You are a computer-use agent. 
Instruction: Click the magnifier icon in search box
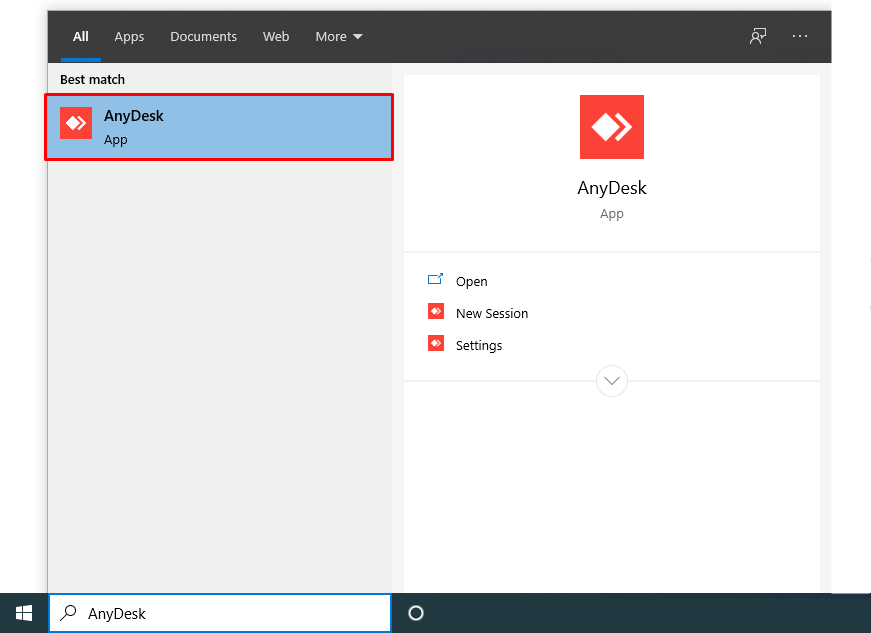click(68, 613)
